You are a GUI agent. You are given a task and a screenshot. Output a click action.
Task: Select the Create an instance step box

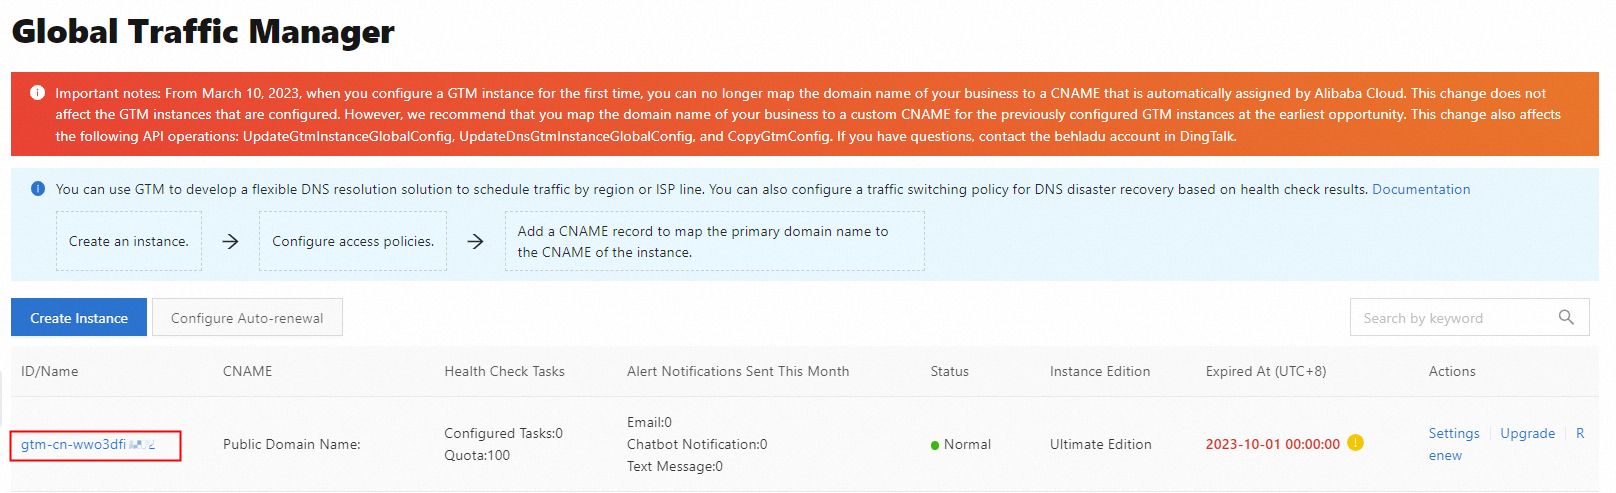click(x=129, y=241)
